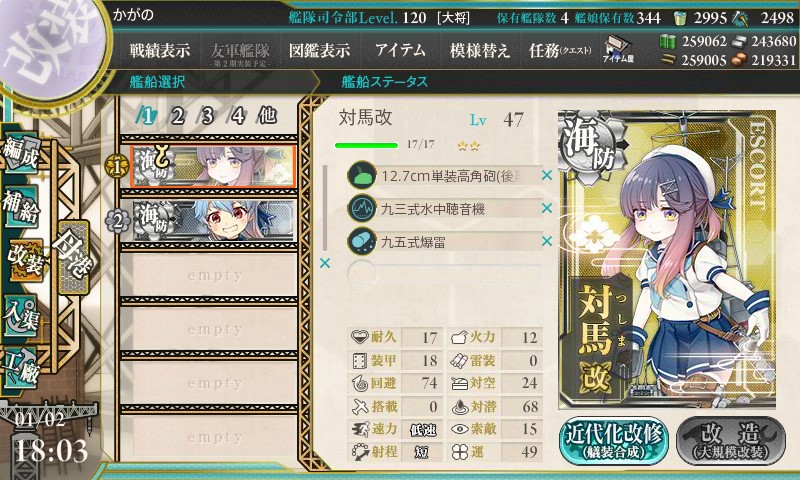Image resolution: width=800 pixels, height=480 pixels.
Task: Open the 工廠 factory sidebar icon
Action: point(21,368)
